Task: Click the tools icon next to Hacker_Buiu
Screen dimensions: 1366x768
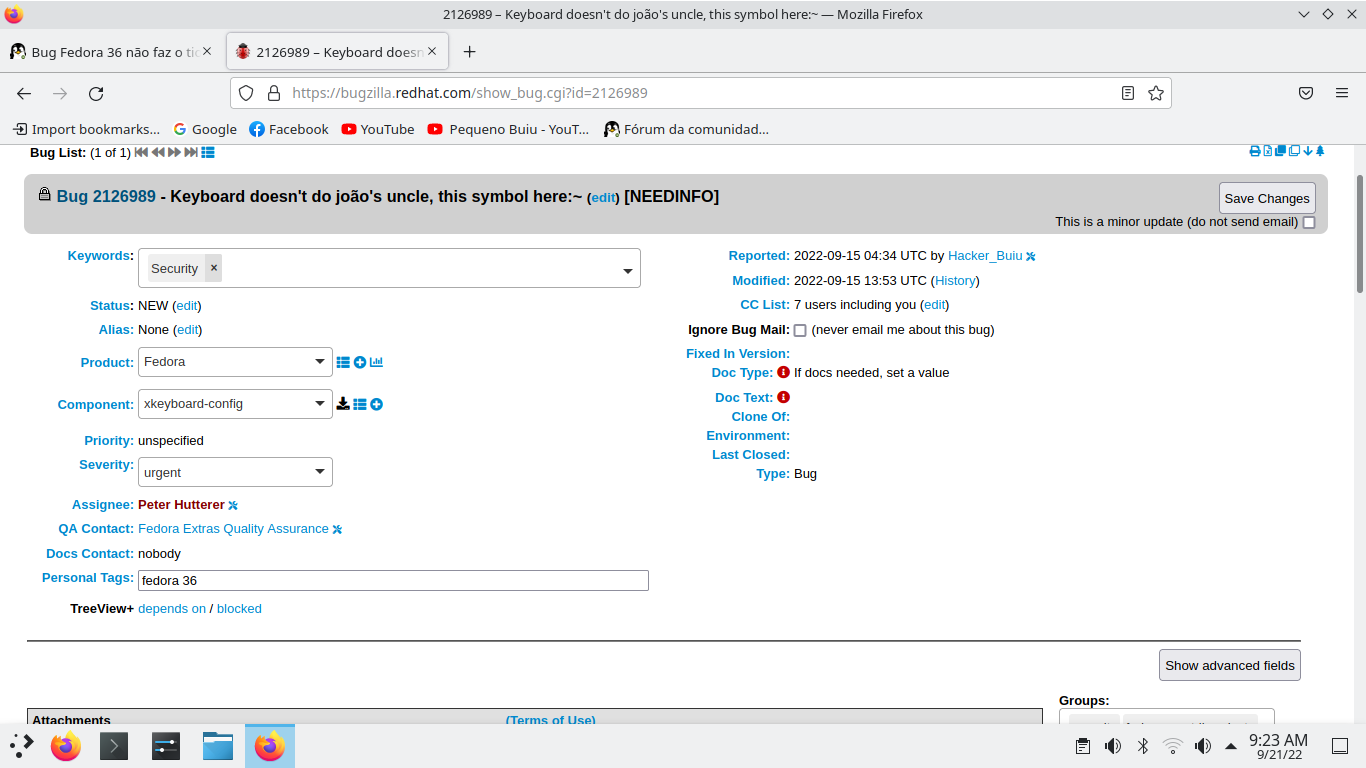Action: click(x=1031, y=257)
